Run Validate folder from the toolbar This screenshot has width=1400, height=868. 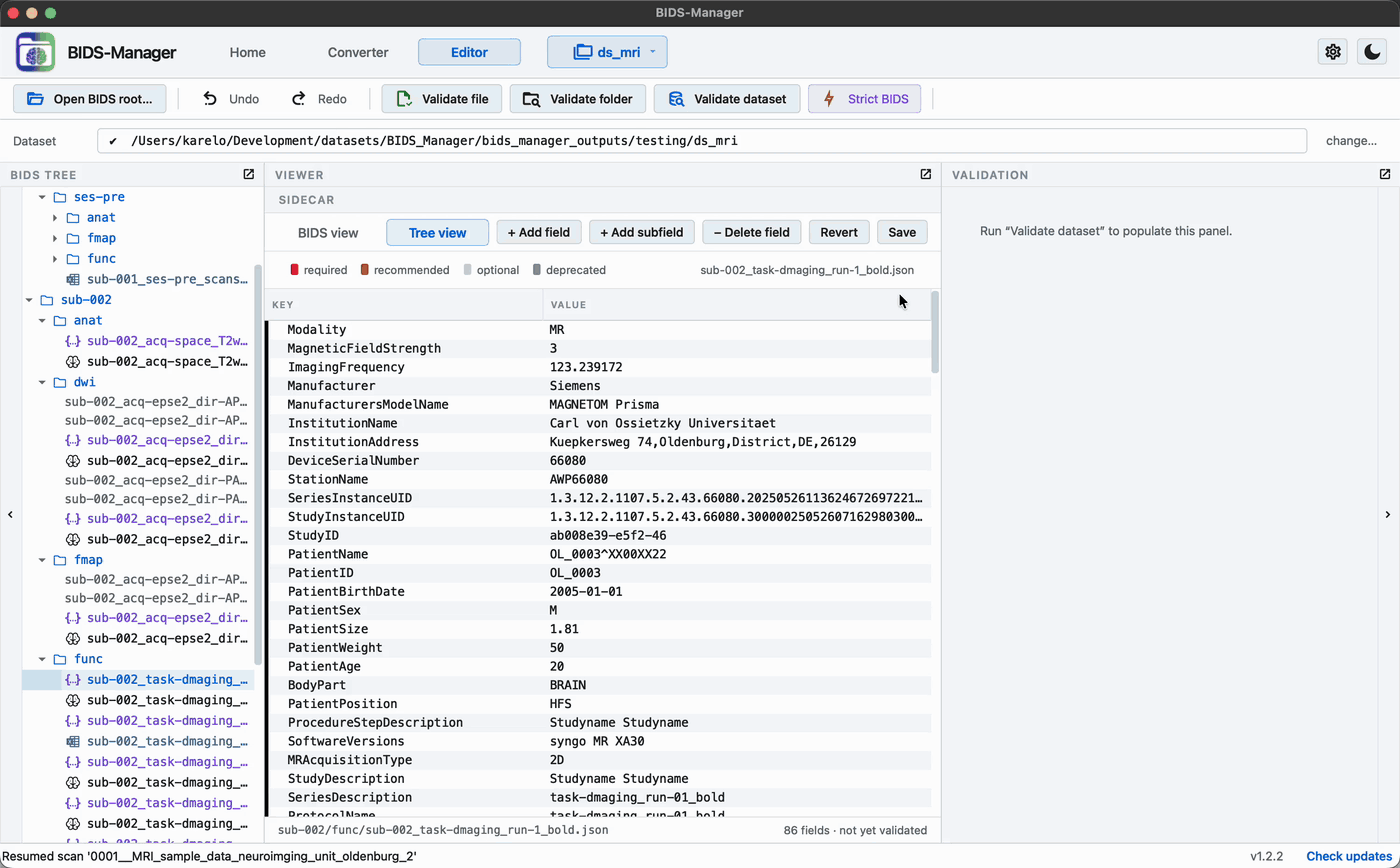(x=578, y=99)
